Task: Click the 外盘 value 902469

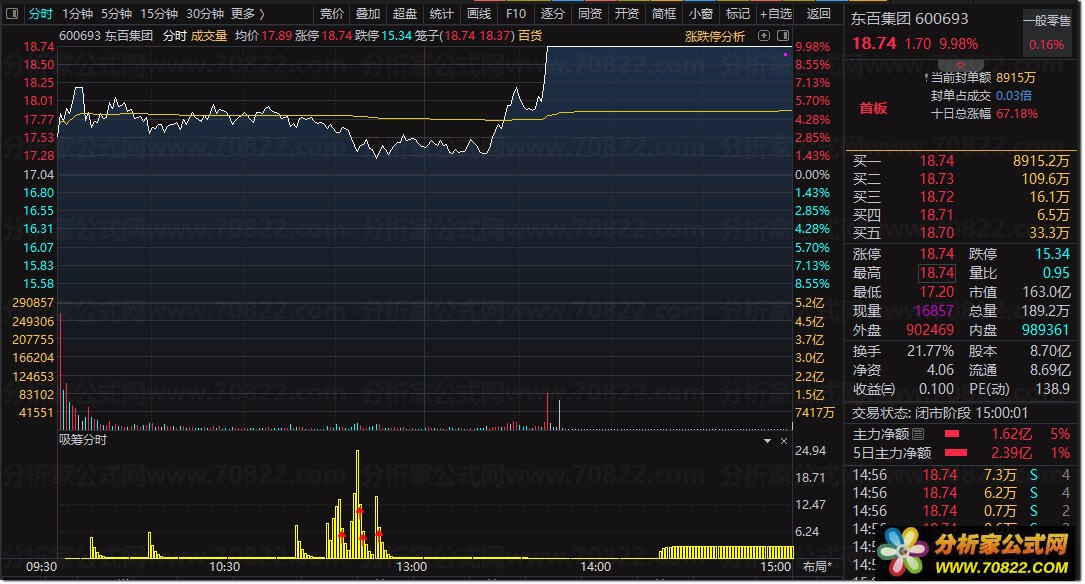Action: tap(930, 330)
